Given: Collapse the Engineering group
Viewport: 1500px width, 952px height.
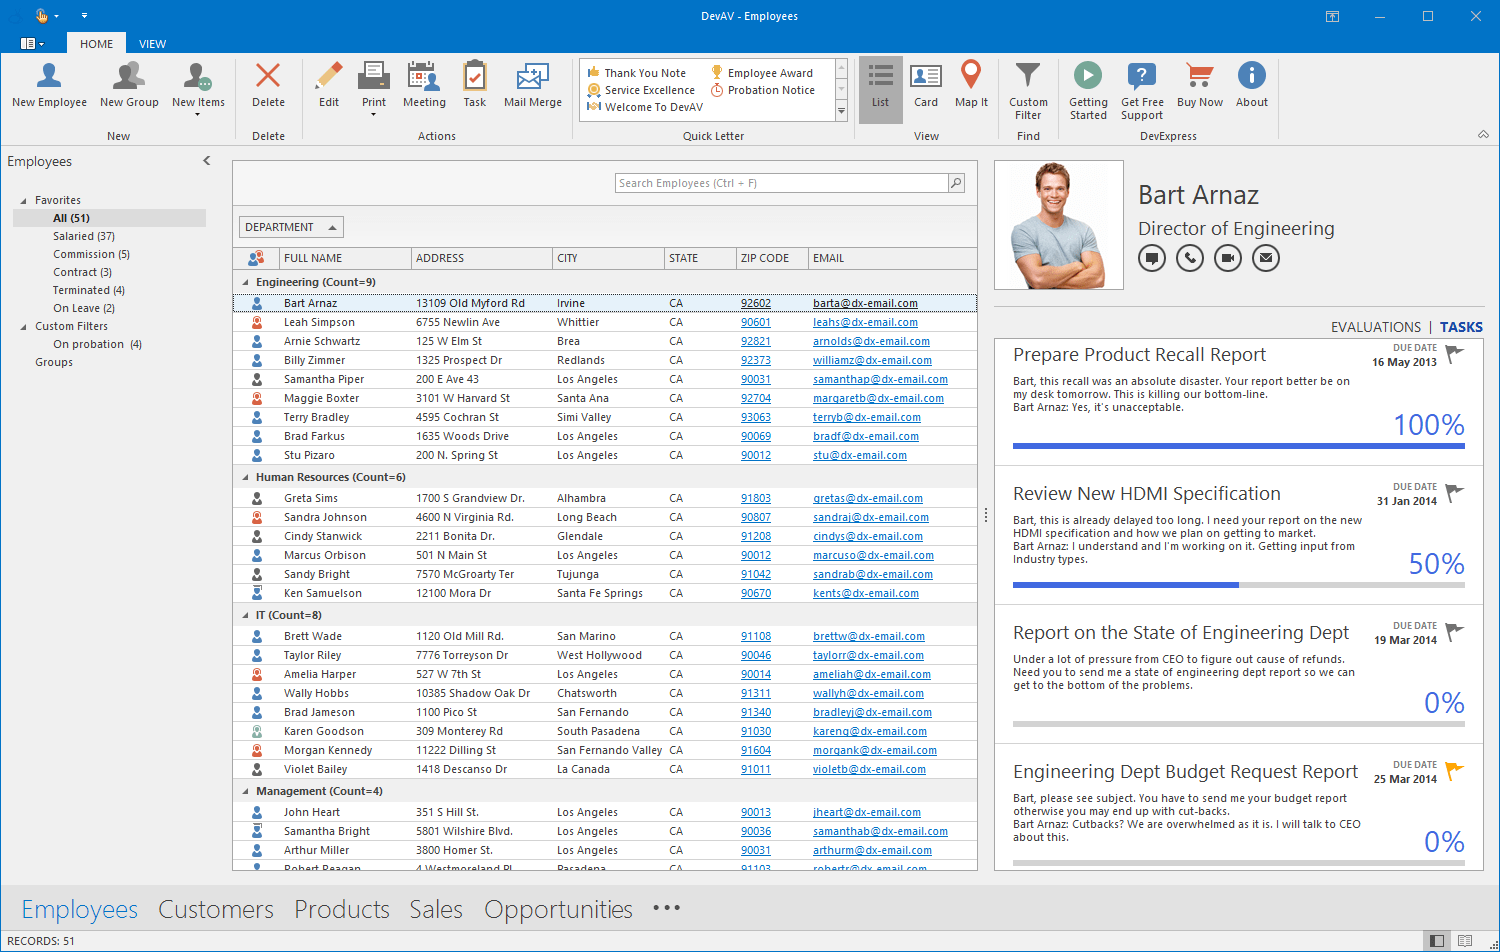Looking at the screenshot, I should (243, 281).
